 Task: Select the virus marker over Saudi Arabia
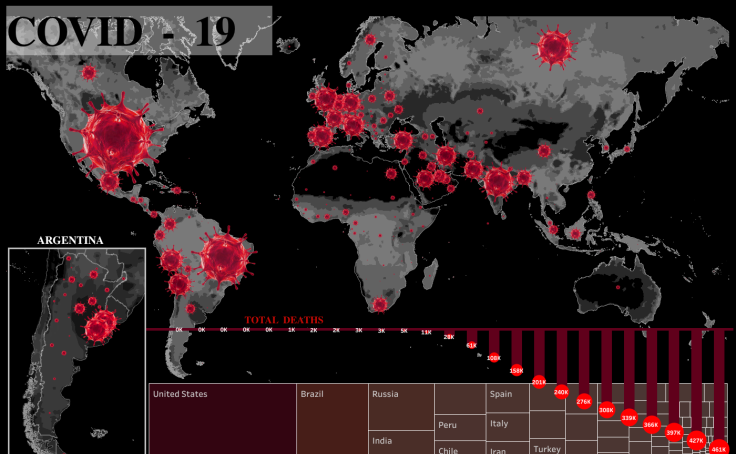pos(425,178)
